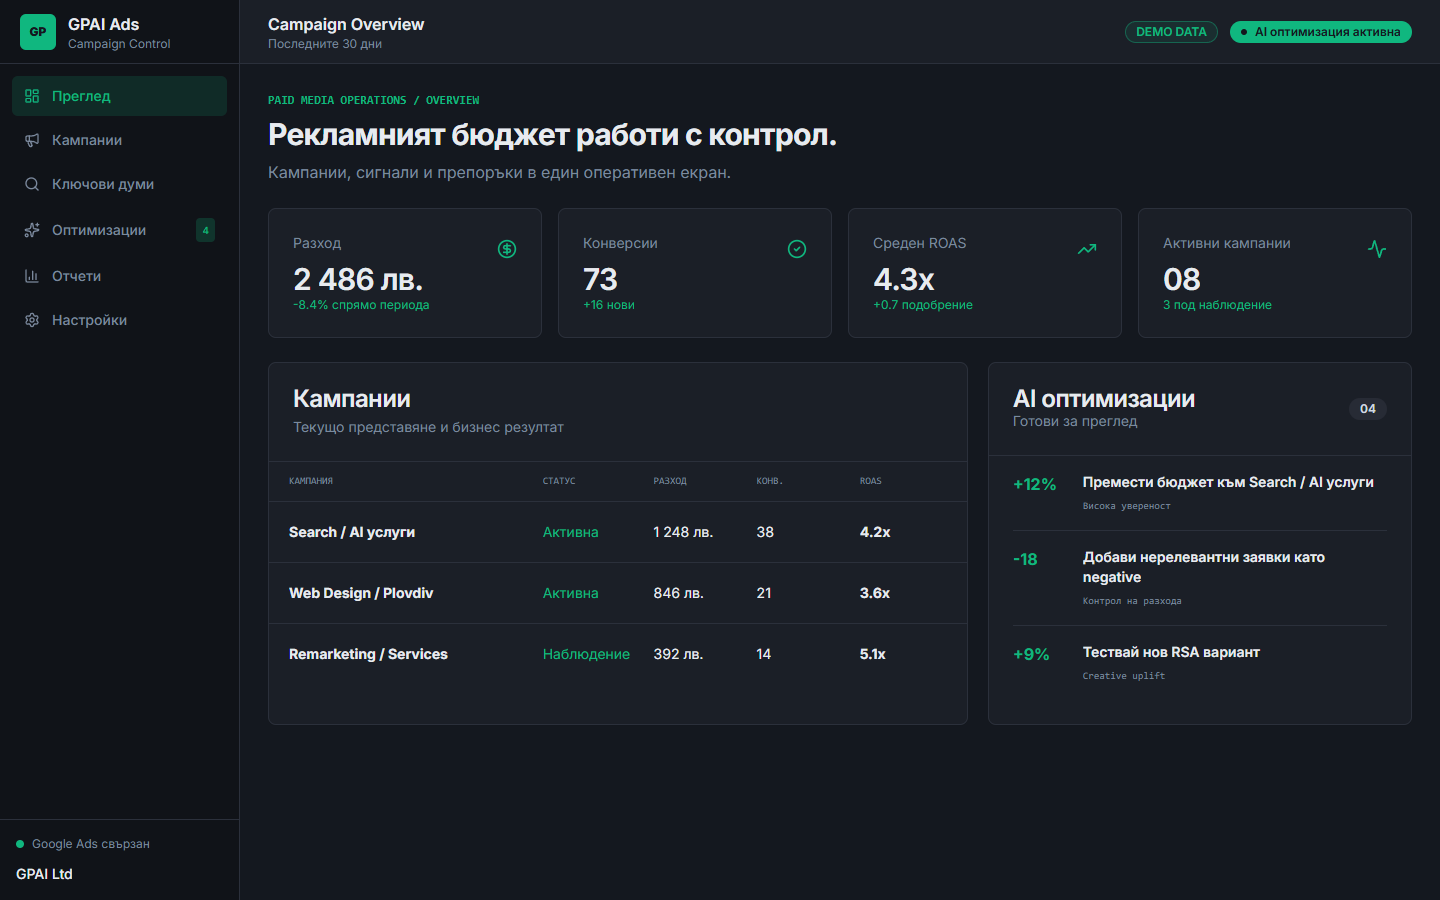Click the +0.7 подобрение note

pos(923,305)
